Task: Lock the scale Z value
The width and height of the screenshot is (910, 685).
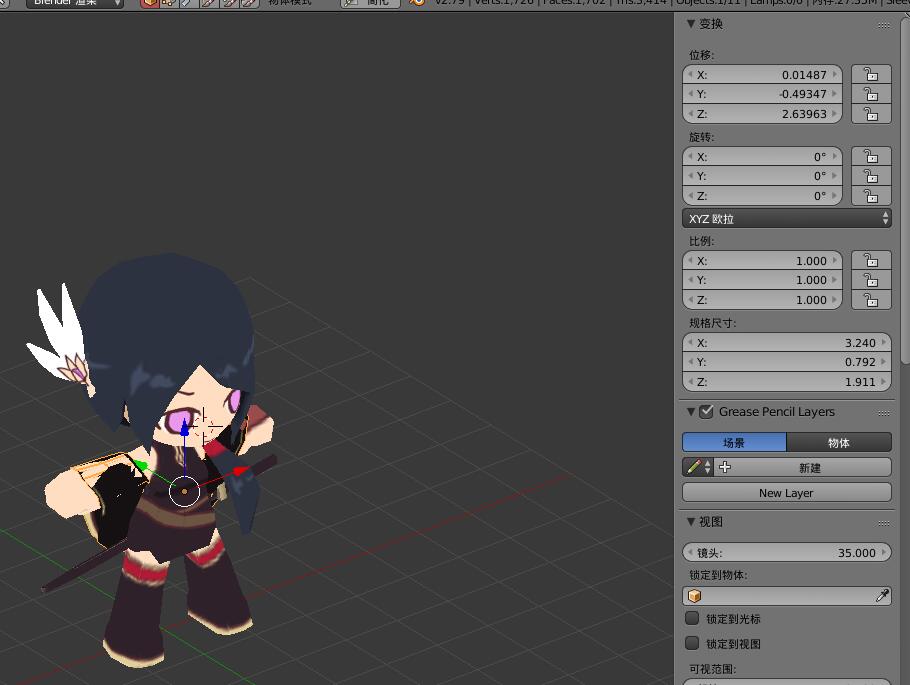Action: 871,300
